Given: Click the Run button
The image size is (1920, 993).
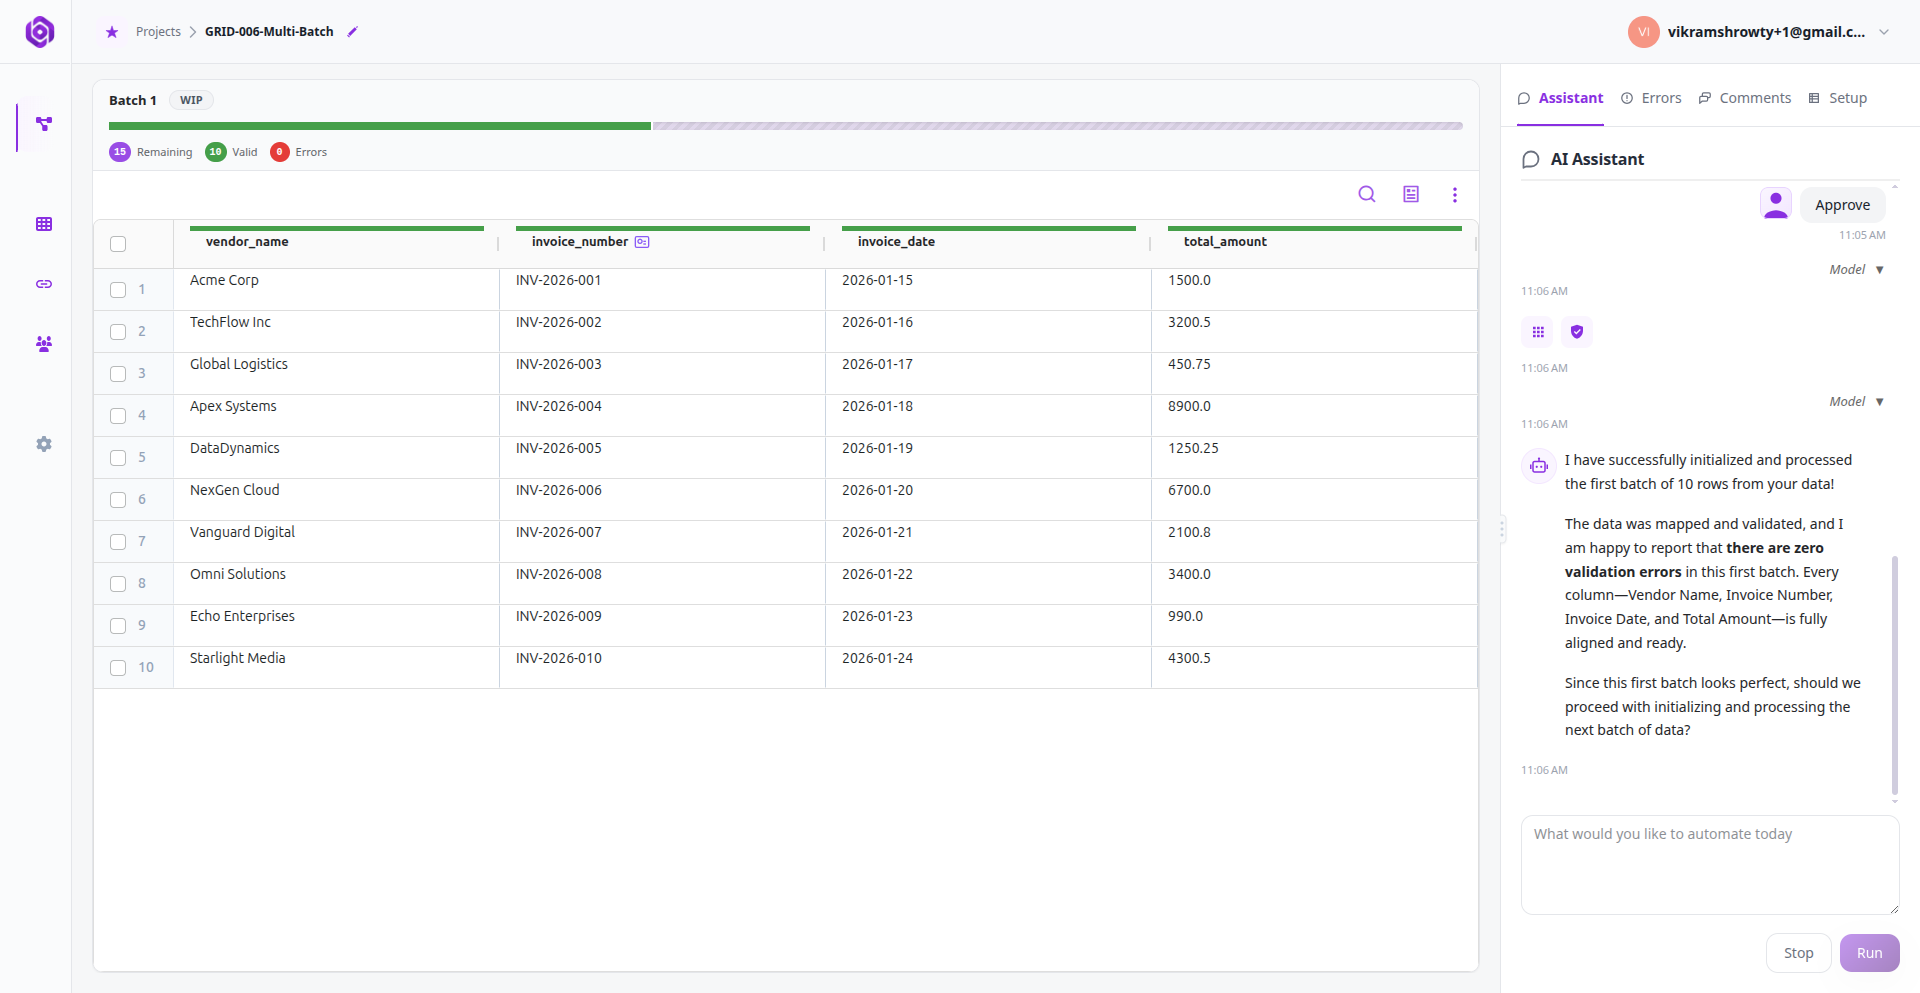Looking at the screenshot, I should [x=1869, y=953].
